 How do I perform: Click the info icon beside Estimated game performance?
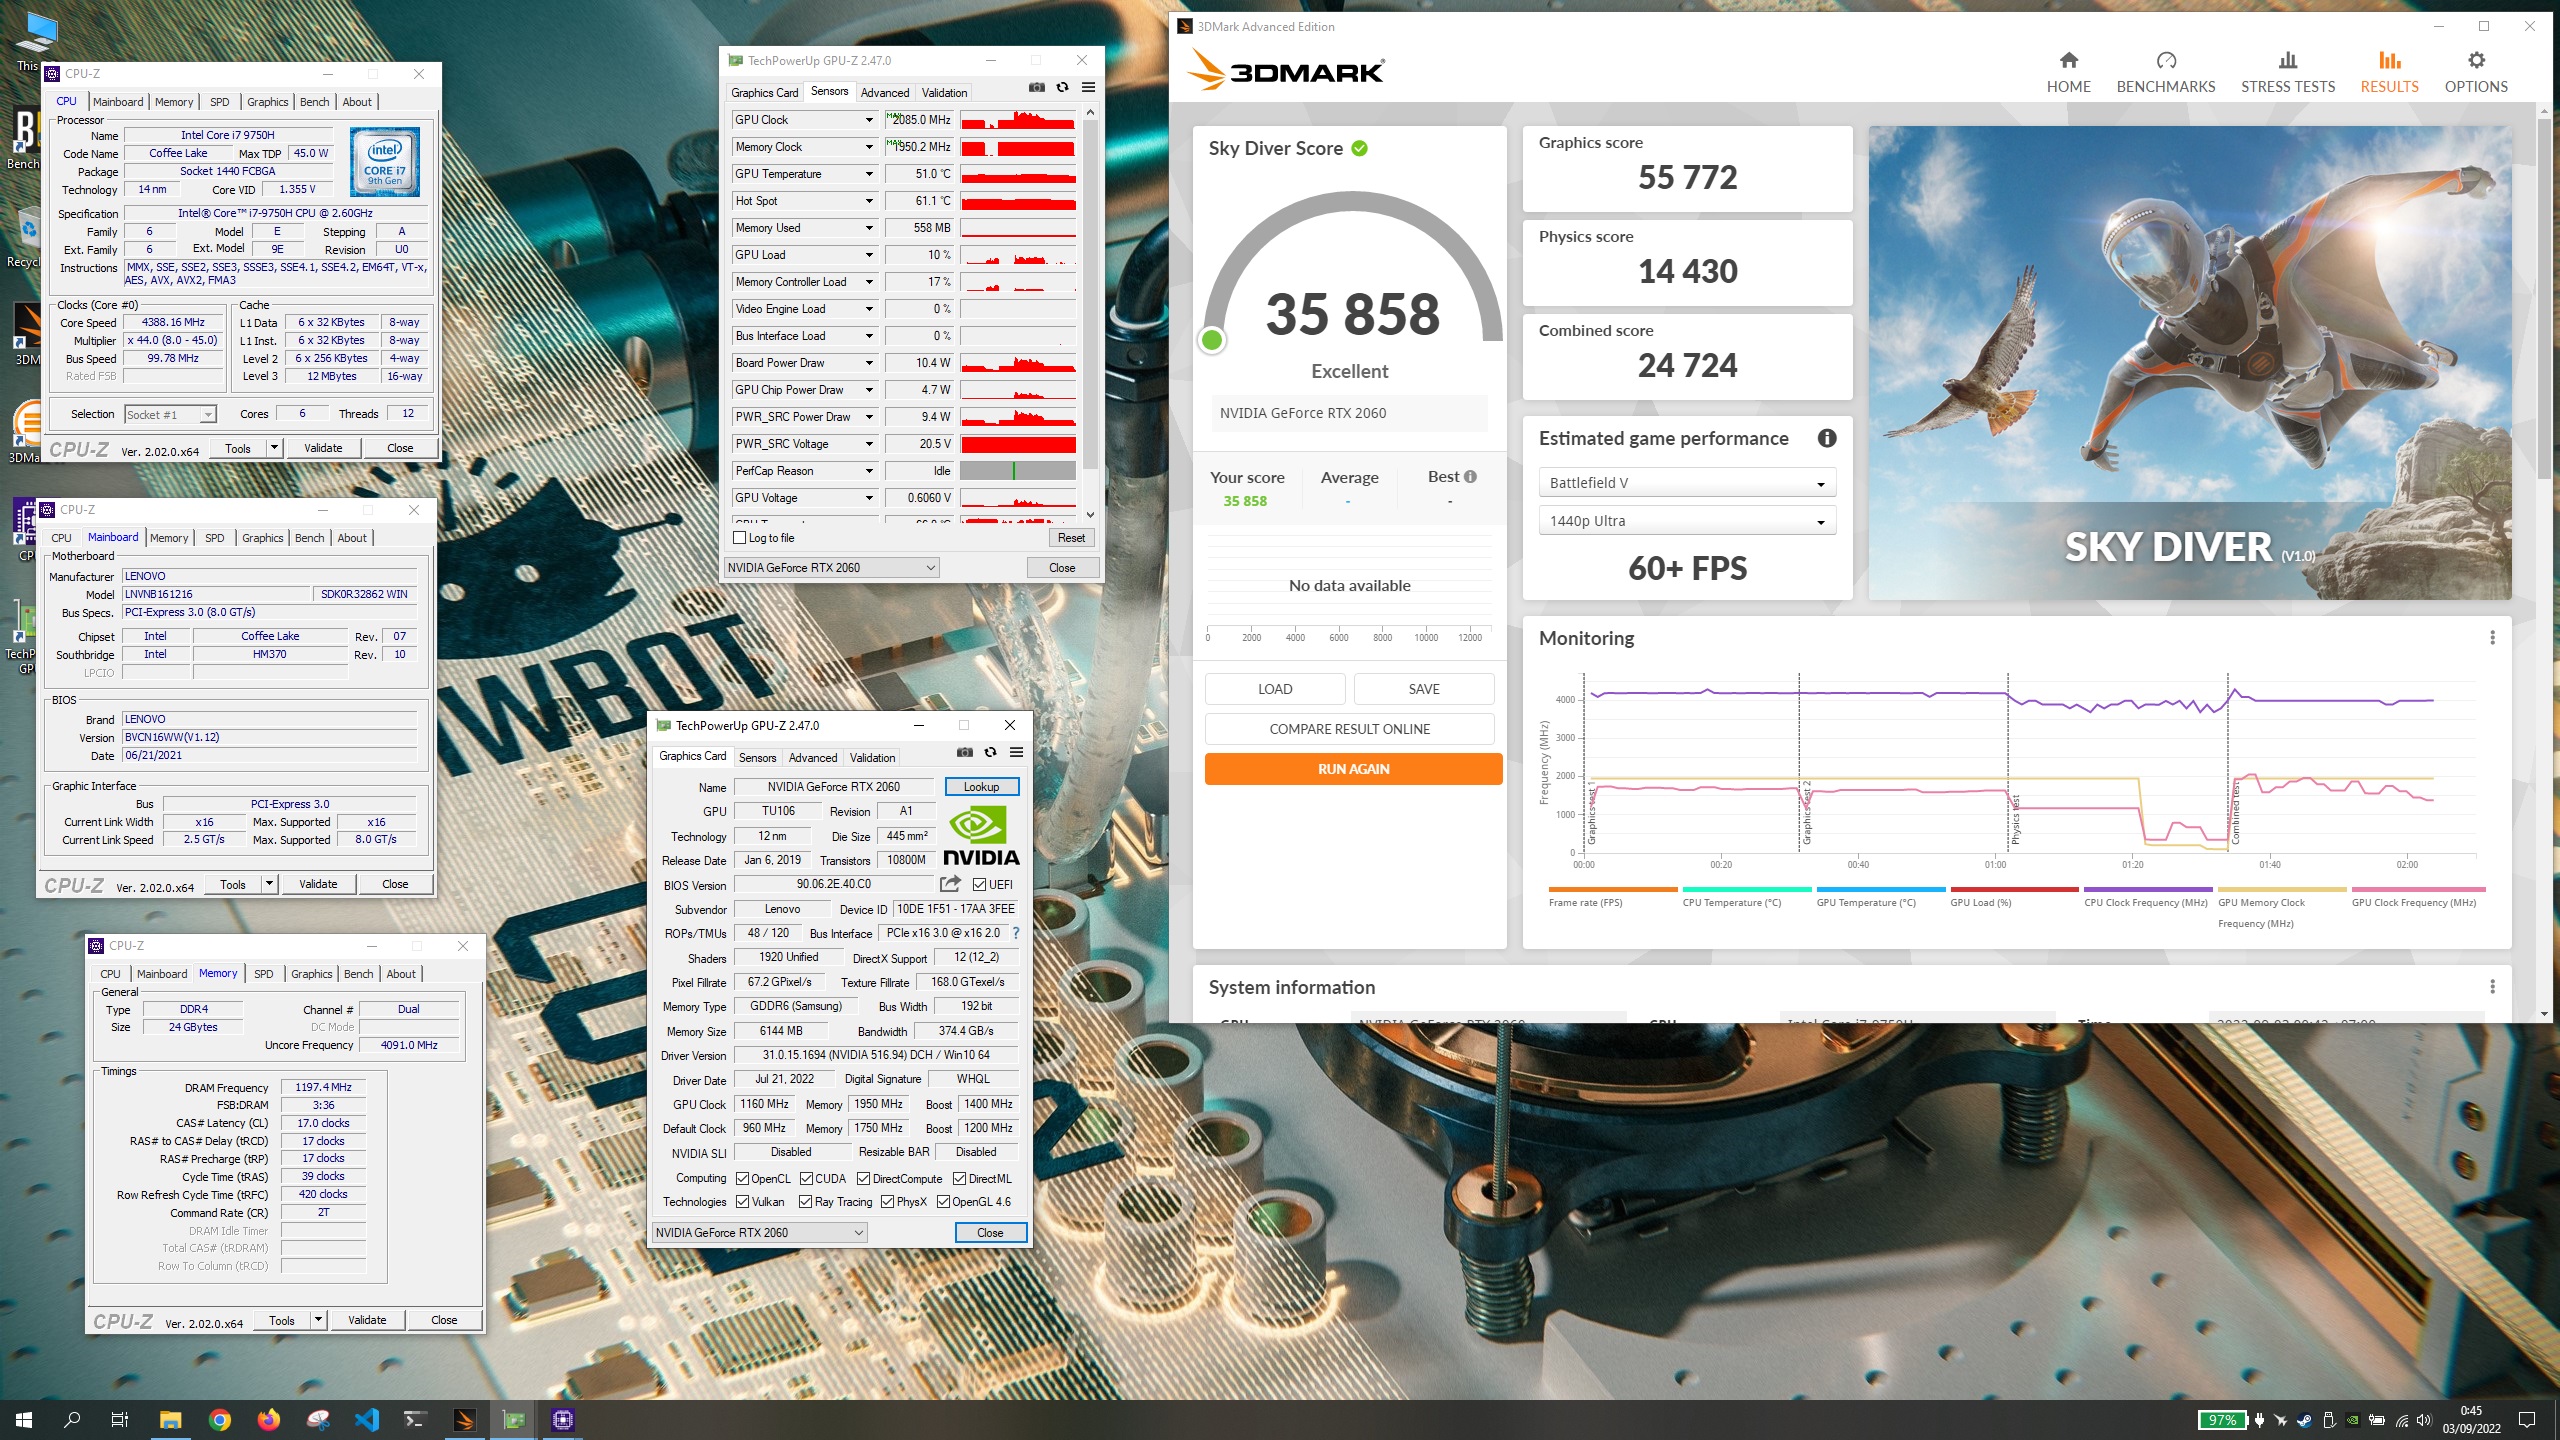pos(1826,438)
